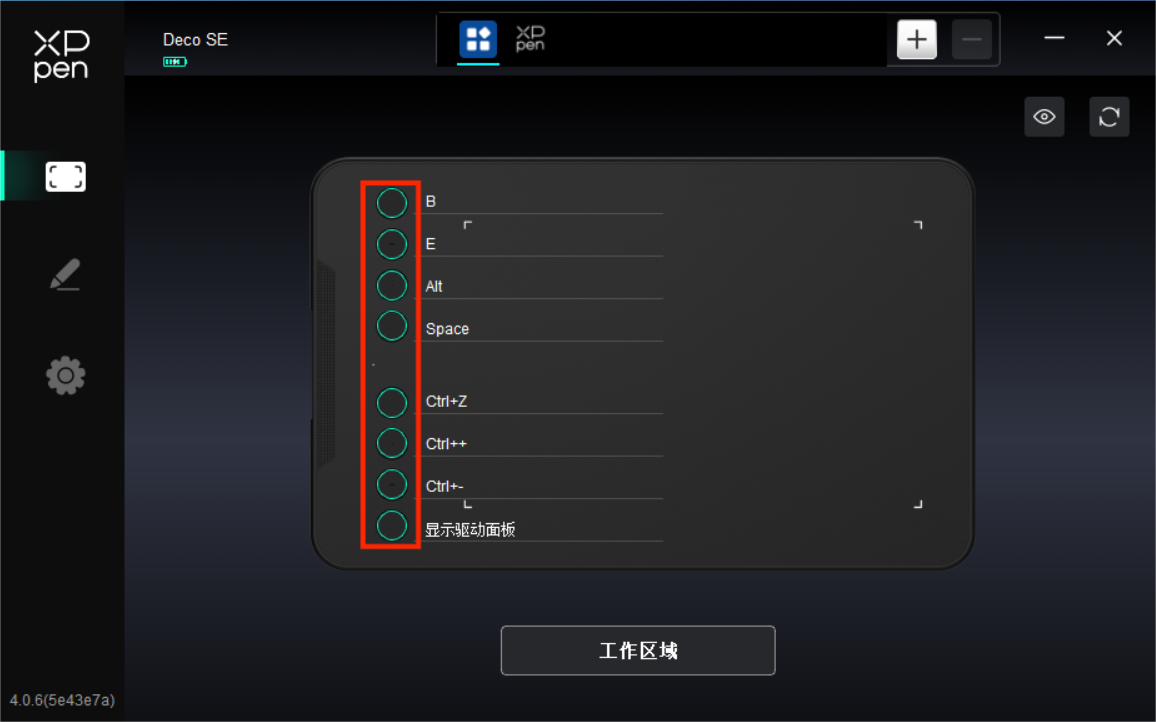
Task: Open the Work Area sidebar section
Action: [x=66, y=177]
